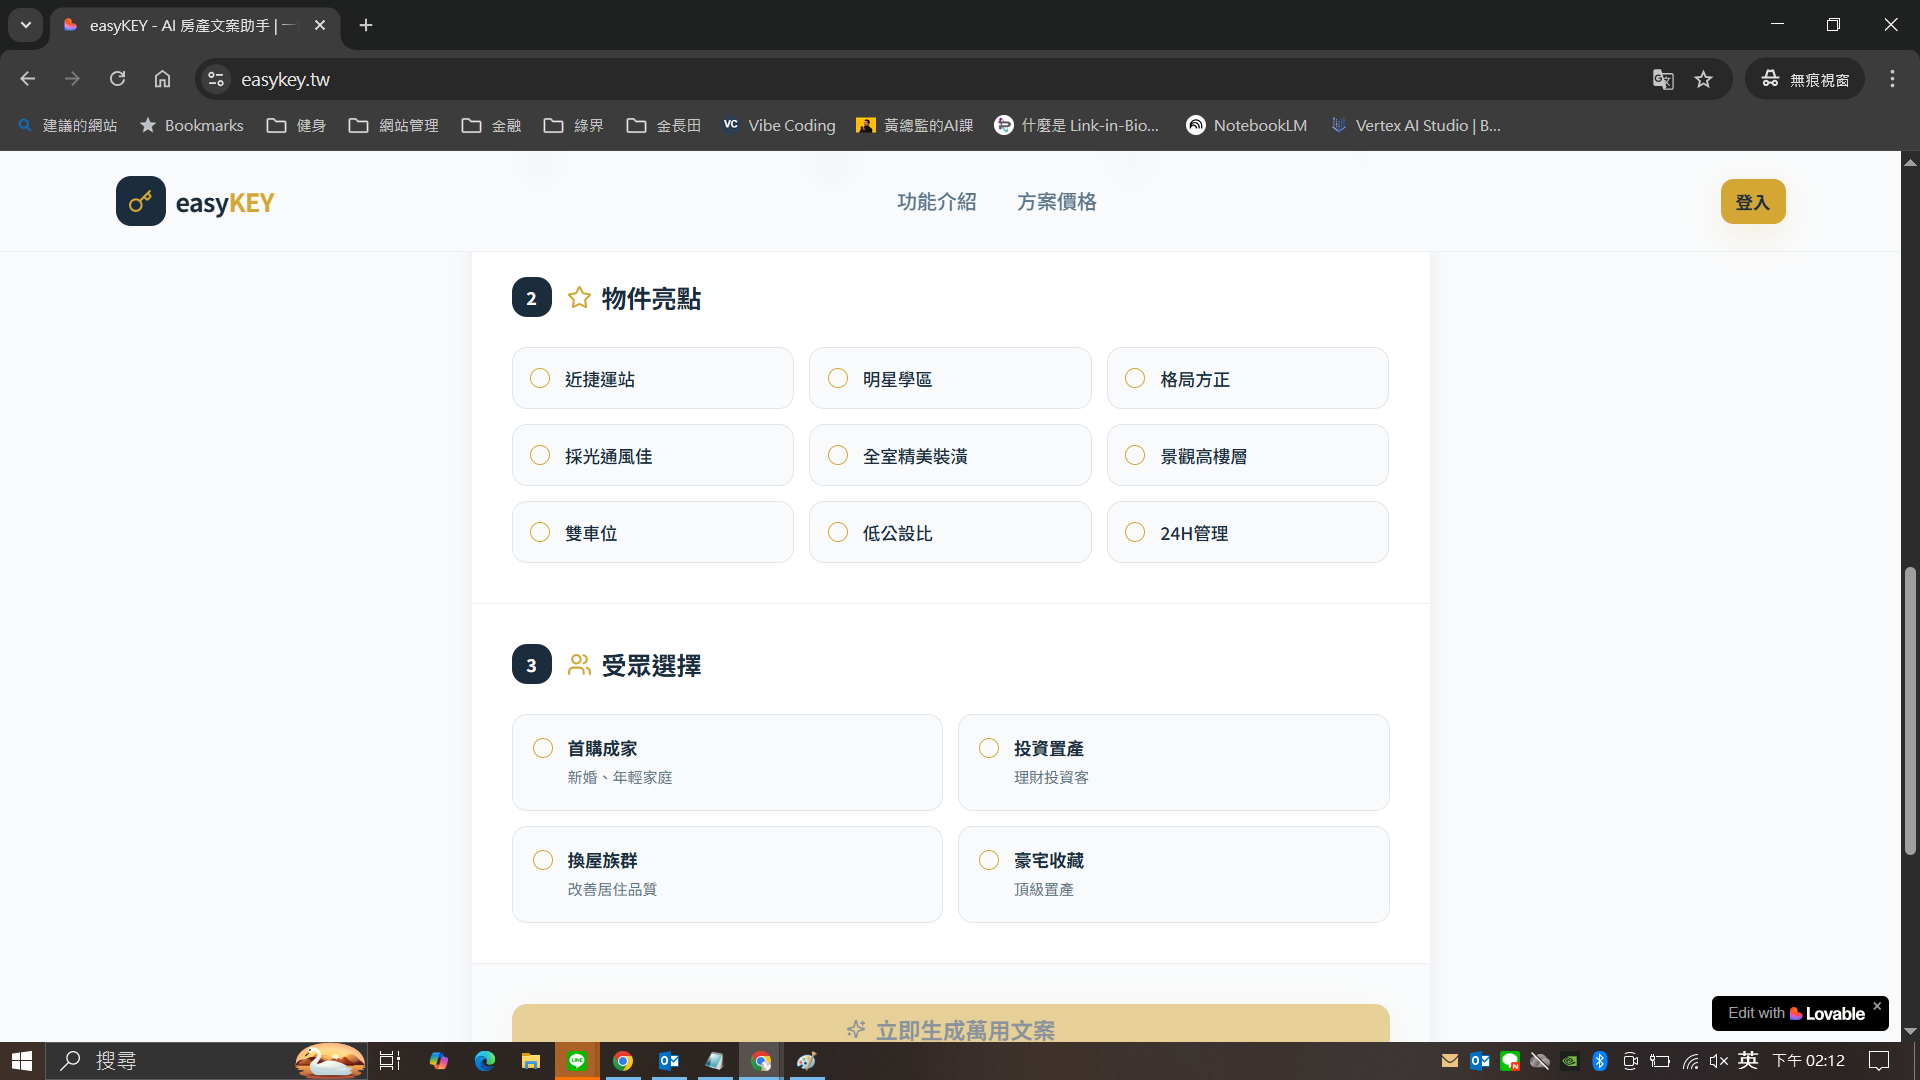Click the easyKEY key logo icon
1920x1080 pixels.
tap(140, 201)
